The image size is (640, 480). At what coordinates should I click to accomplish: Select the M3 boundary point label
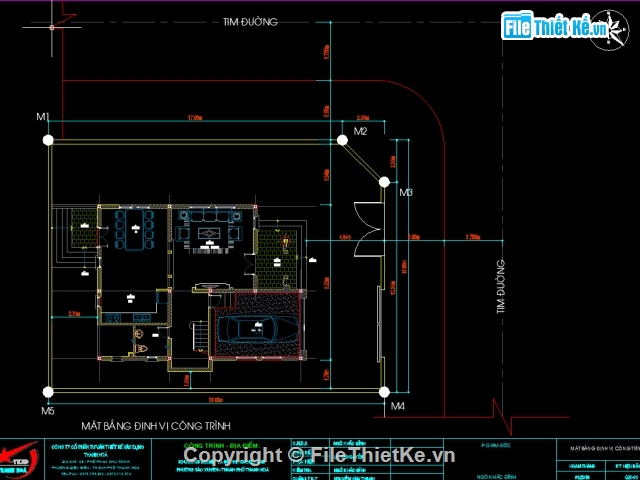(406, 192)
